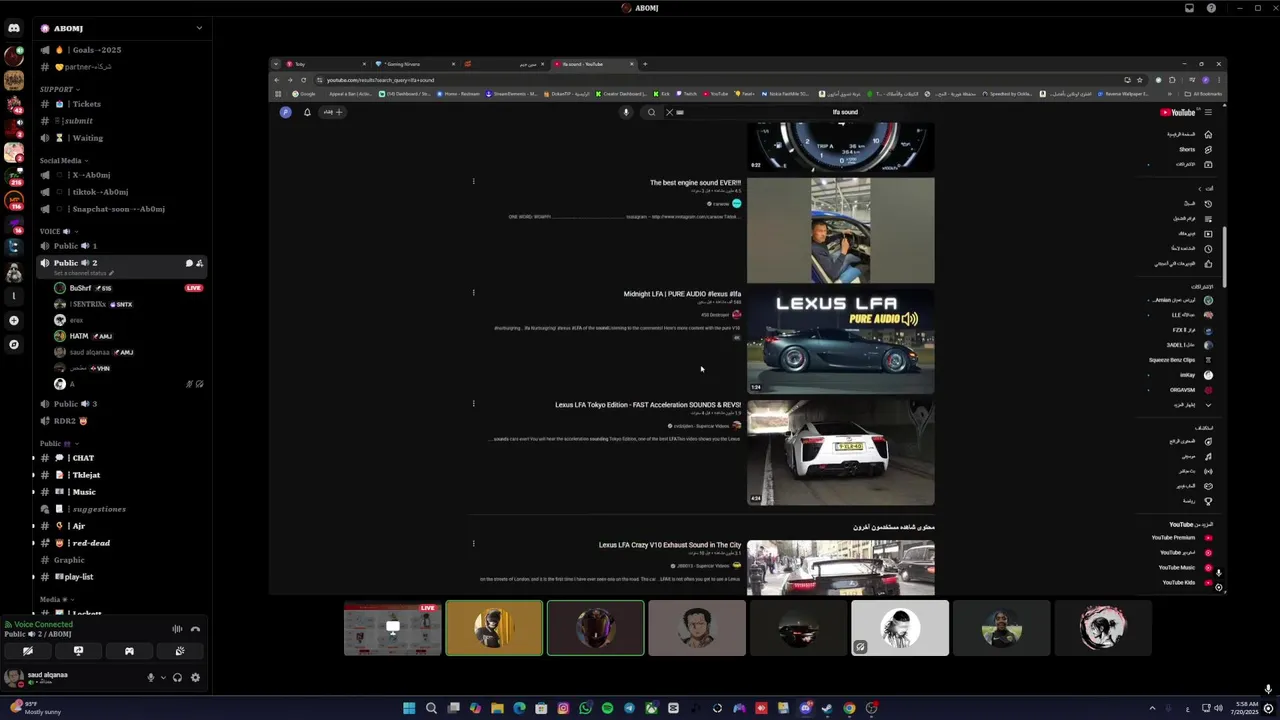Select the yellow helmet avatar participant tile
The image size is (1280, 720).
coord(494,628)
